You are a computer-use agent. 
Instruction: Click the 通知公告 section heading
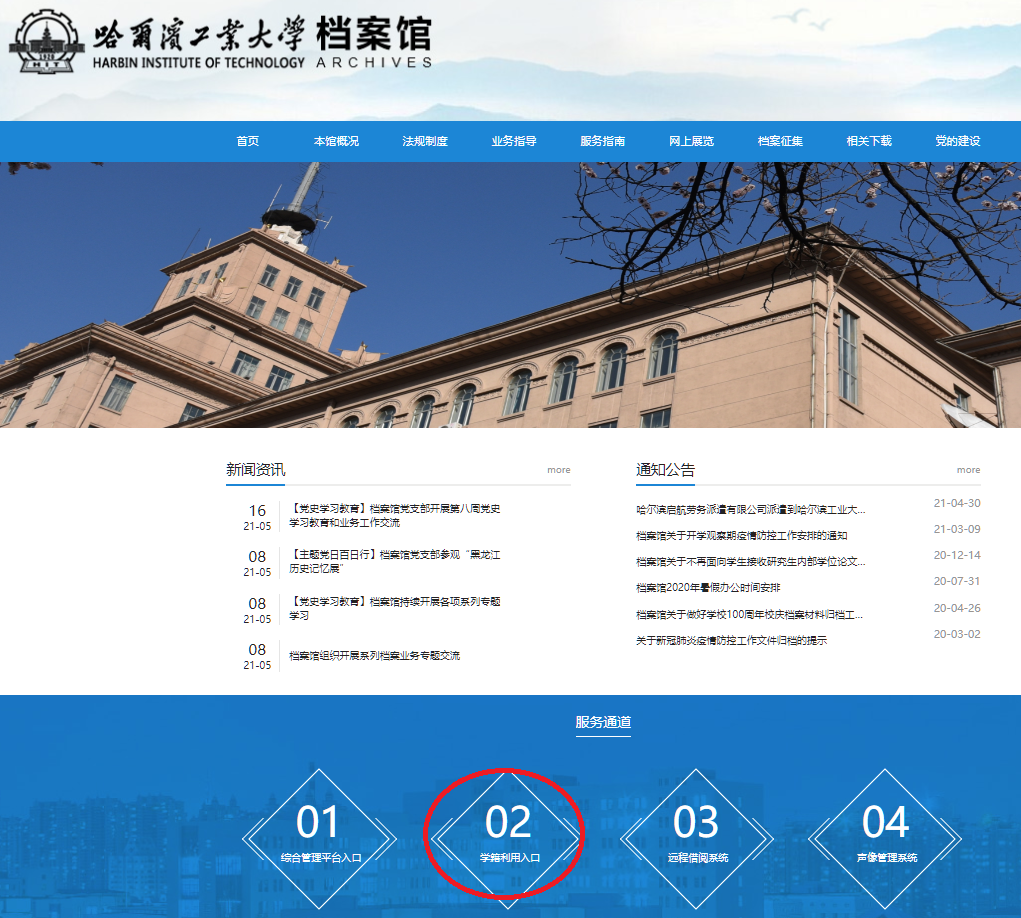click(x=665, y=469)
